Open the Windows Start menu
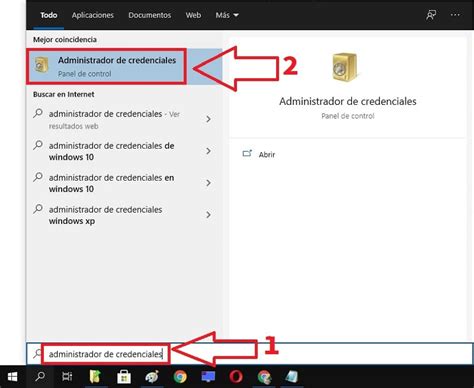The width and height of the screenshot is (474, 388). (x=12, y=377)
